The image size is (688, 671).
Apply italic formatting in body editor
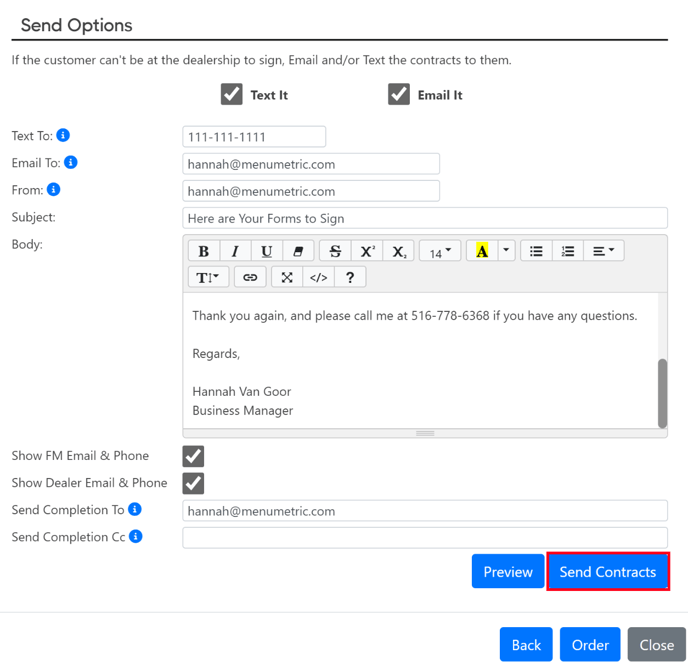point(236,251)
